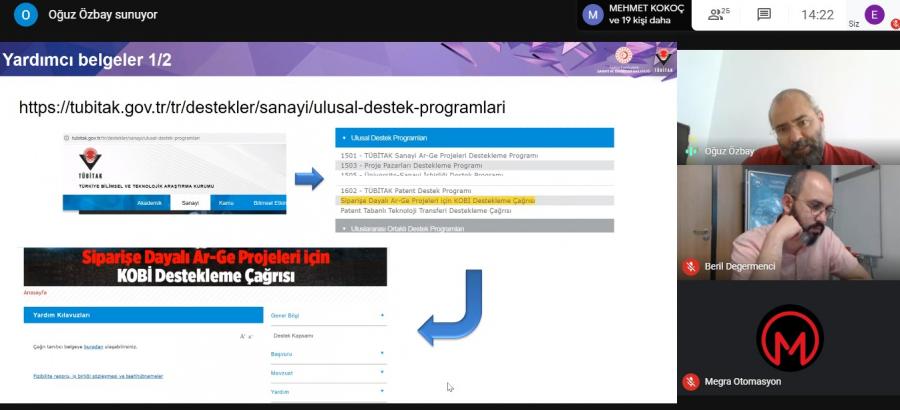Click muted mic icon beside Megra Otomasyon
This screenshot has height=410, width=900.
coord(690,382)
